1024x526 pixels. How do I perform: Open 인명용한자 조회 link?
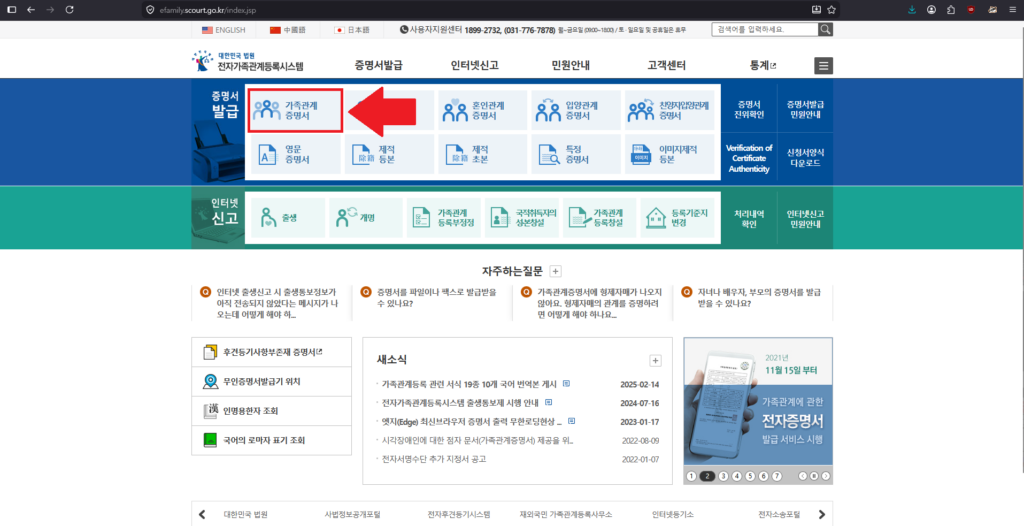coord(272,411)
